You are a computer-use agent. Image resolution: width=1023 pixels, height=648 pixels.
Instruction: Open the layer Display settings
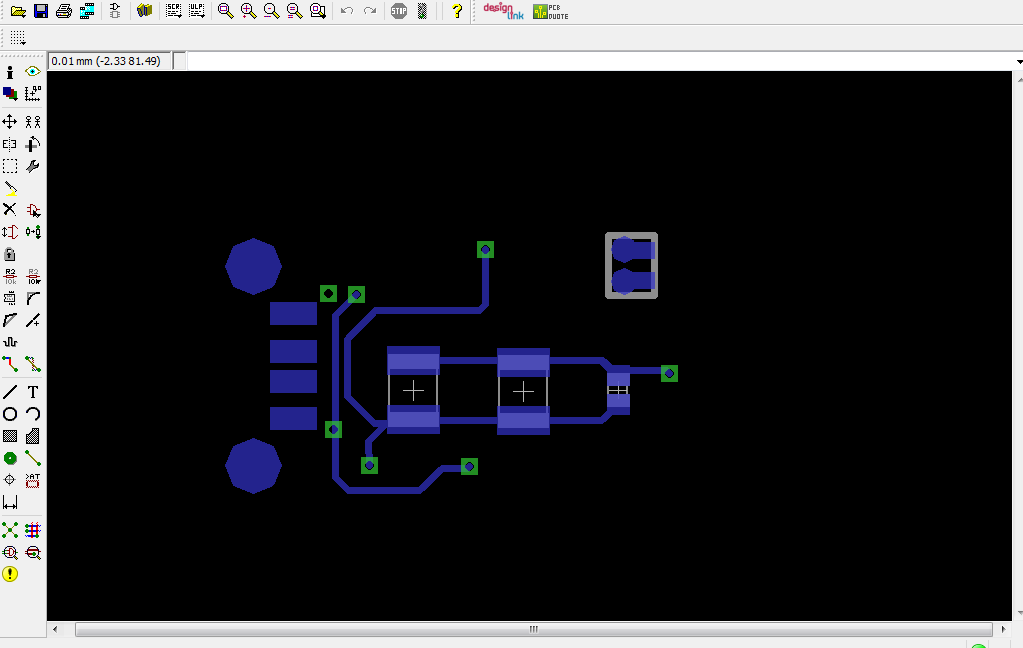click(10, 94)
